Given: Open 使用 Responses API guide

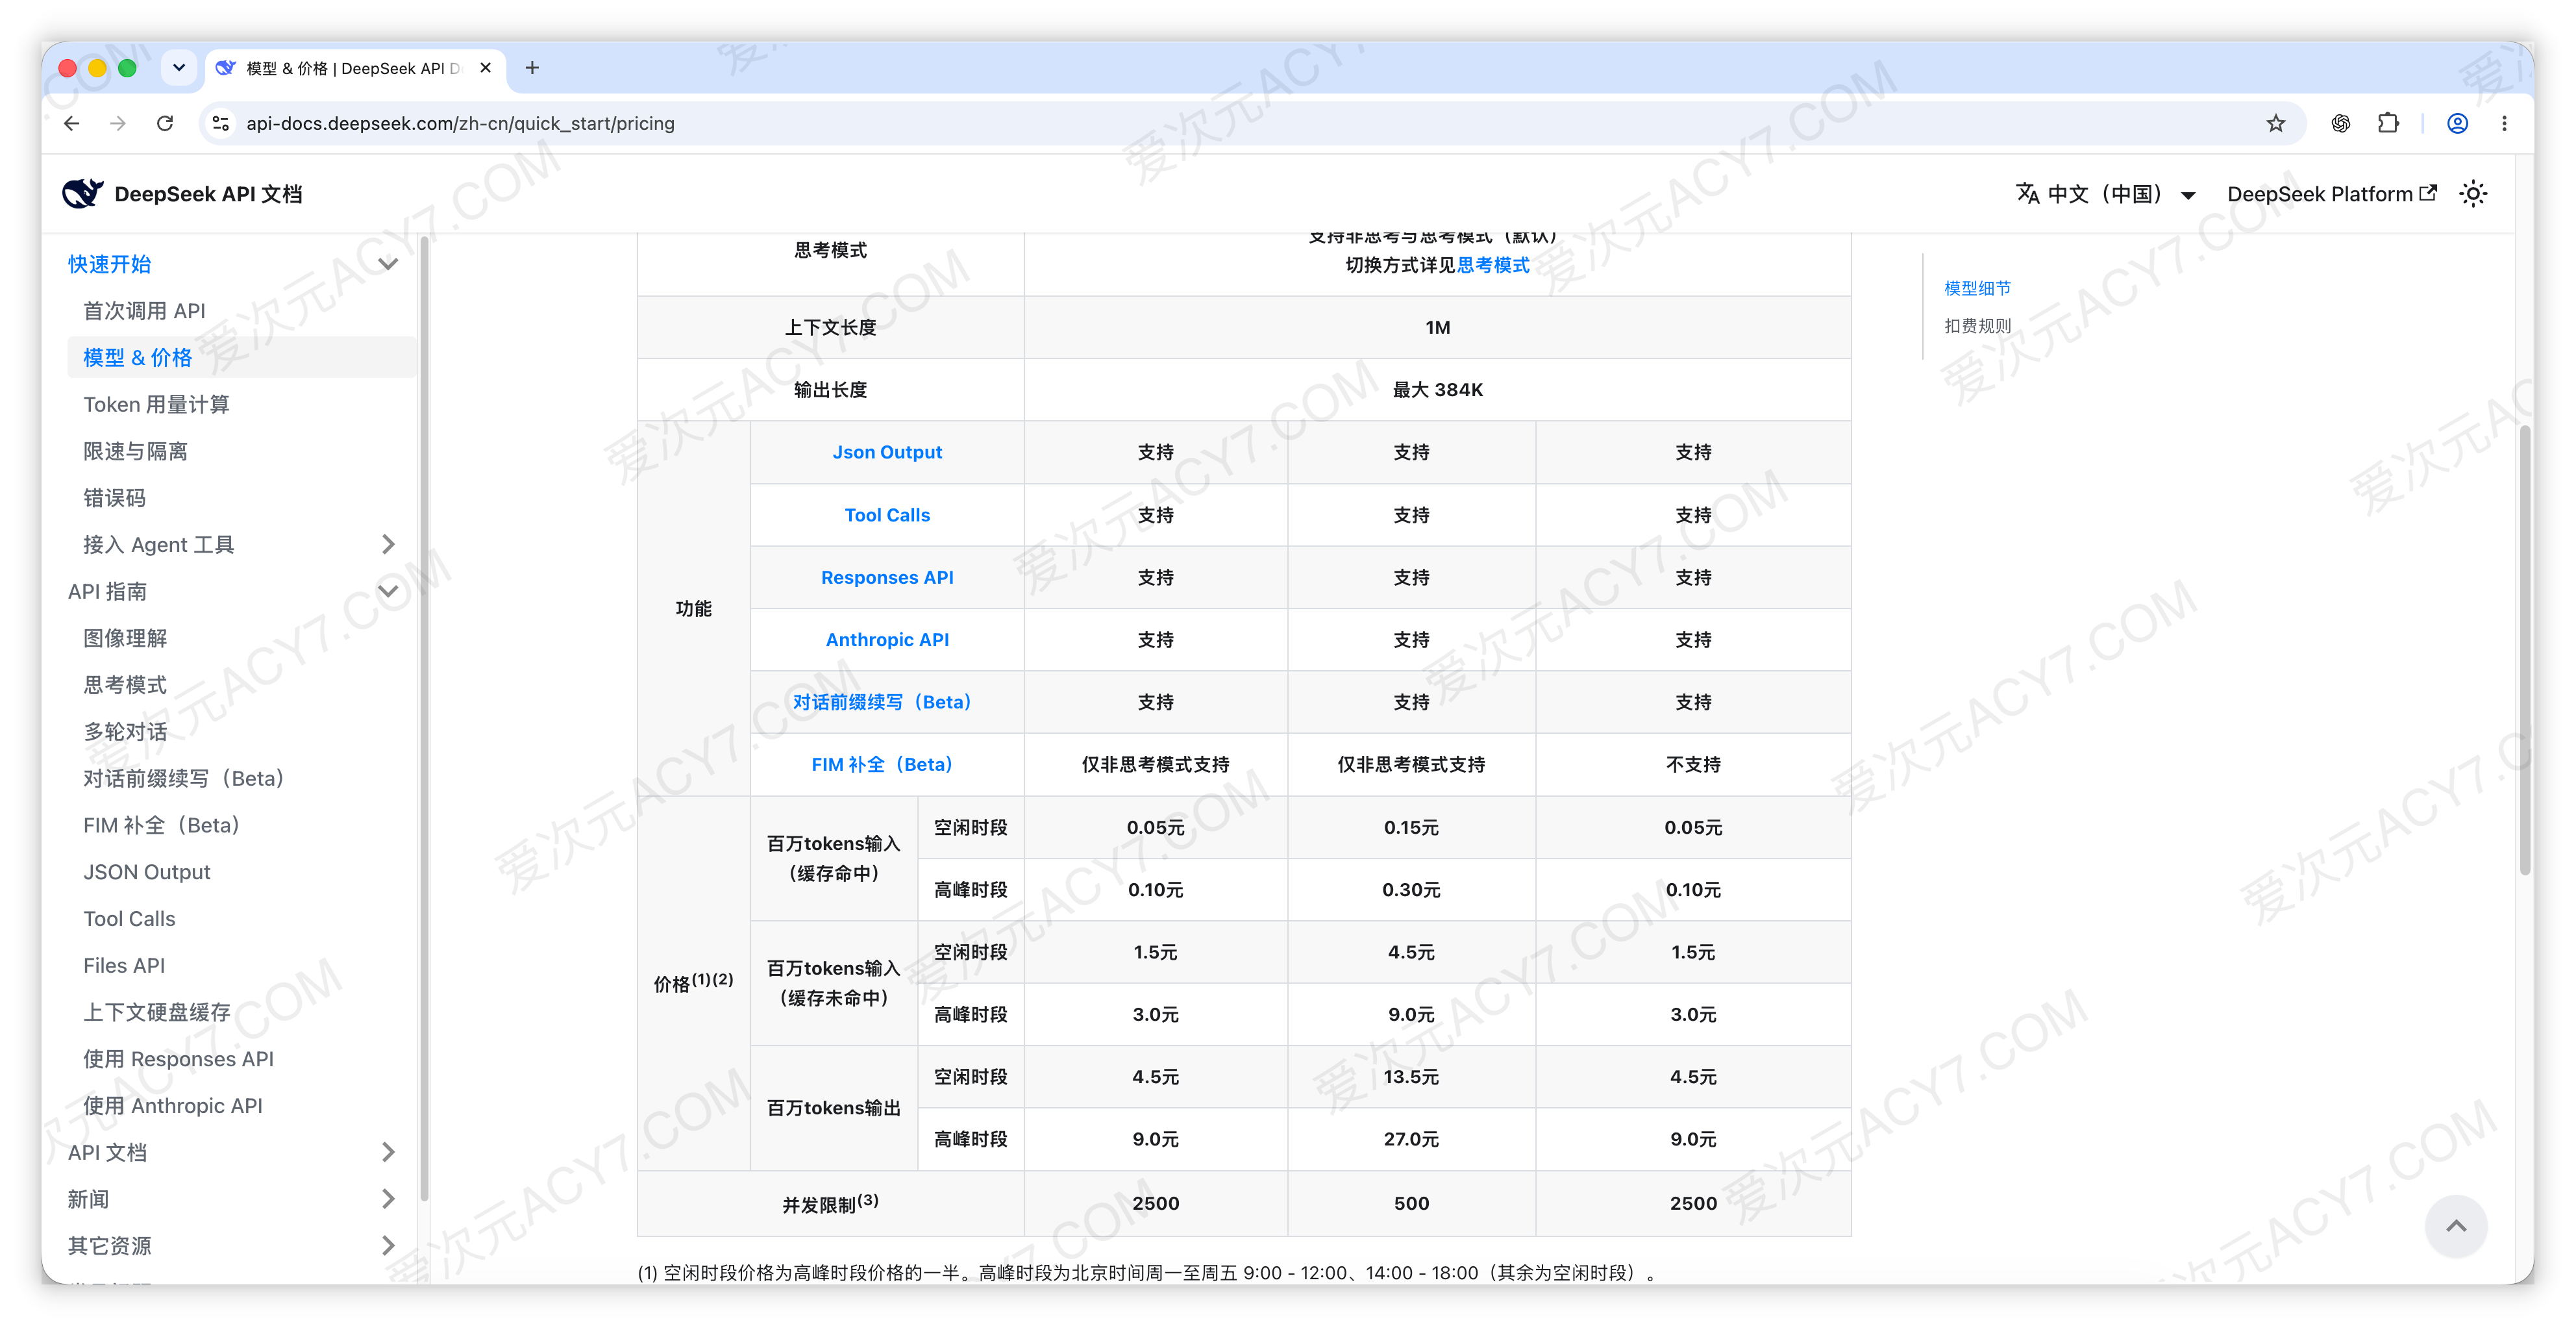Looking at the screenshot, I should tap(178, 1058).
